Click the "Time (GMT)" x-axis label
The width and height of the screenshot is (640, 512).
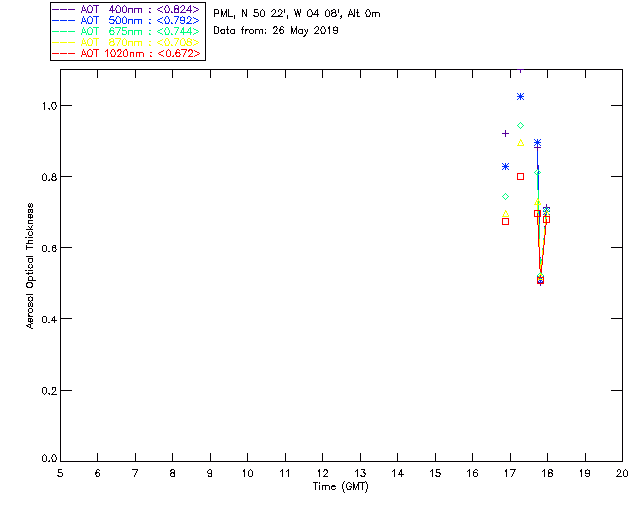pyautogui.click(x=340, y=486)
